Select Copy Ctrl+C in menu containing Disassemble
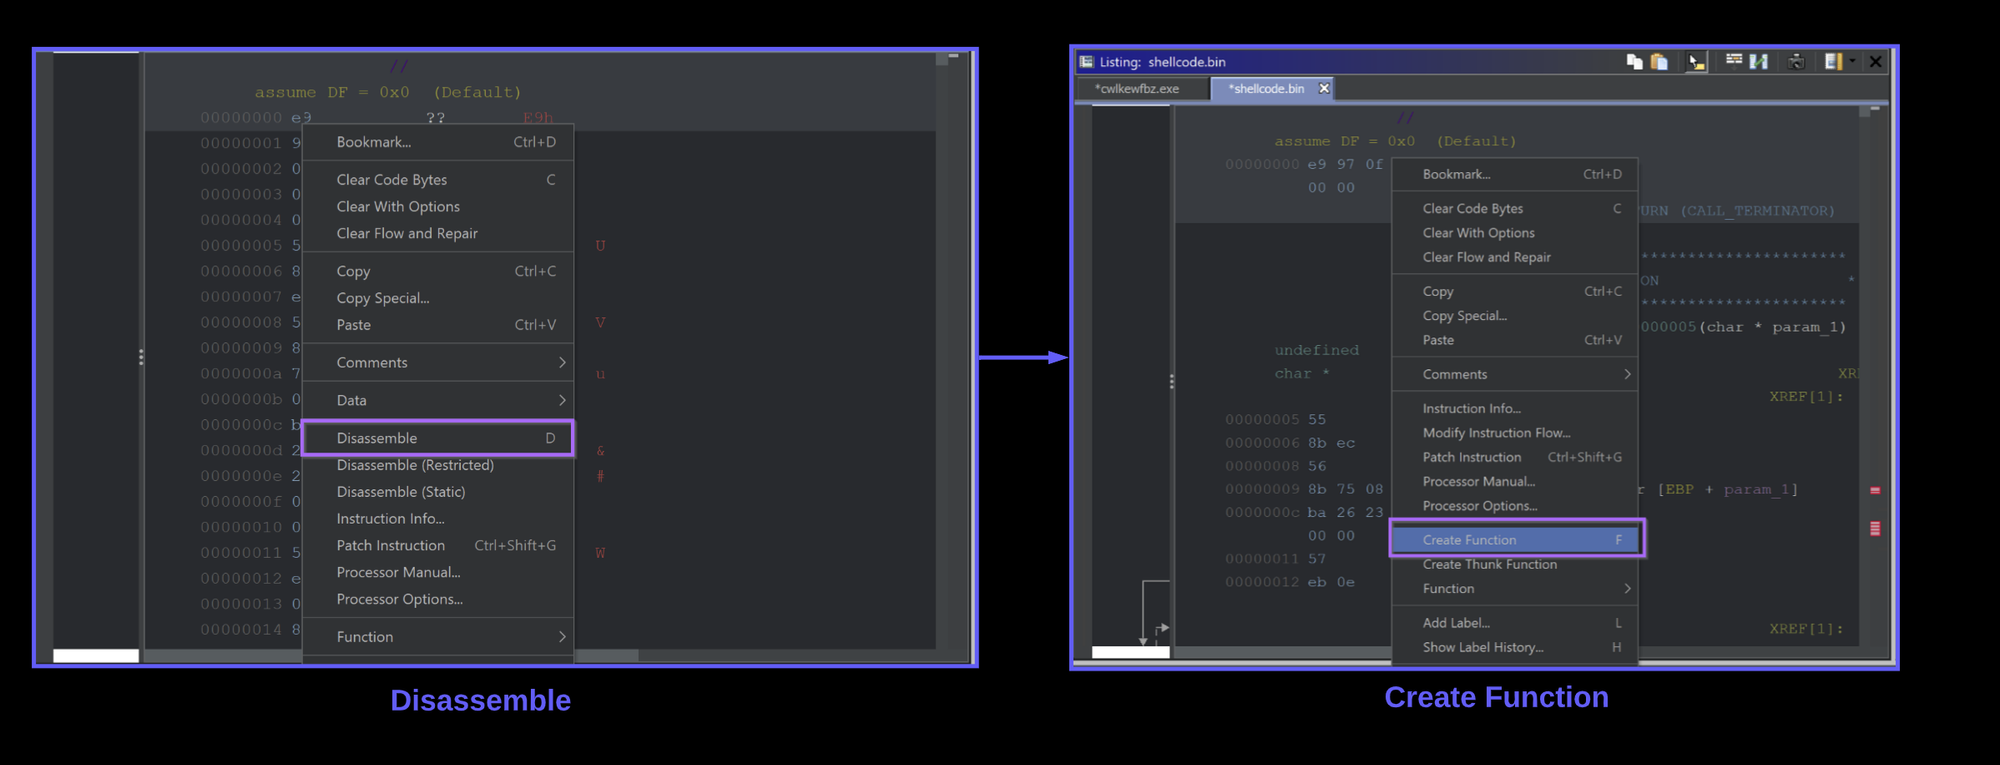 pyautogui.click(x=438, y=271)
